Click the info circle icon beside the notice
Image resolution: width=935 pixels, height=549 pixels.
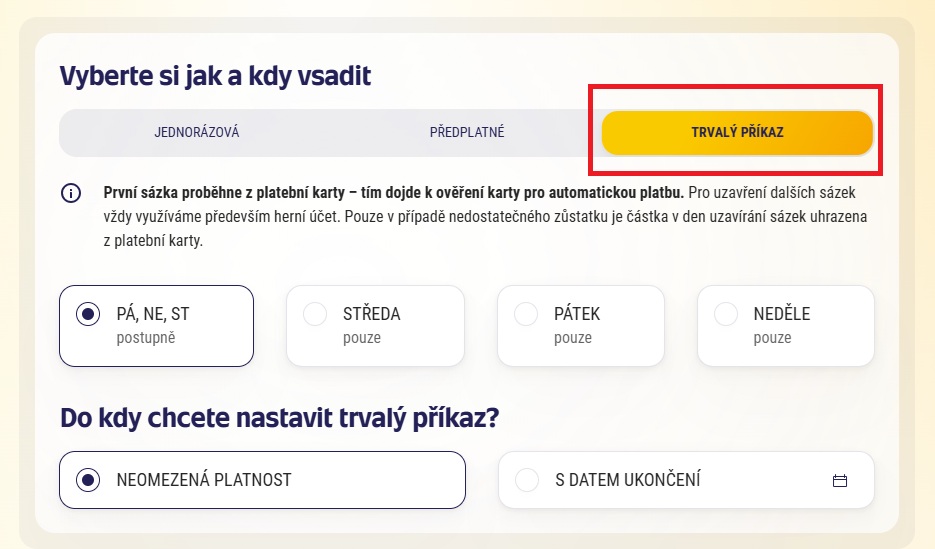pyautogui.click(x=71, y=193)
